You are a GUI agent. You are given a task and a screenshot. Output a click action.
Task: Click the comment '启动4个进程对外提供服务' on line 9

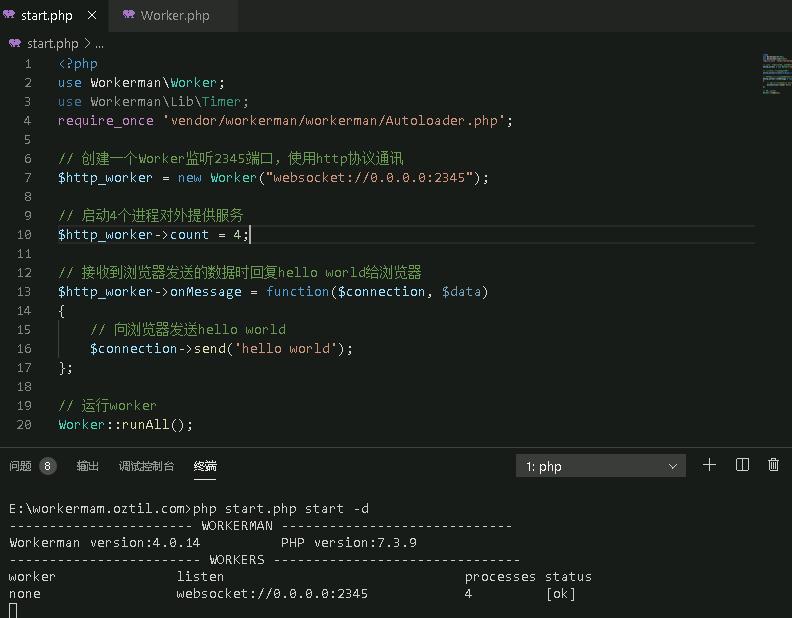pos(162,216)
